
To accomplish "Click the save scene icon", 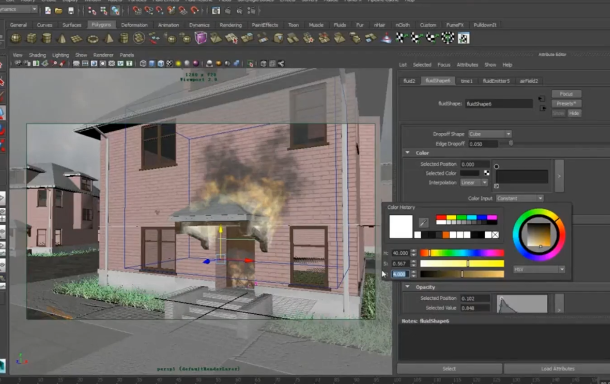I will pyautogui.click(x=70, y=11).
